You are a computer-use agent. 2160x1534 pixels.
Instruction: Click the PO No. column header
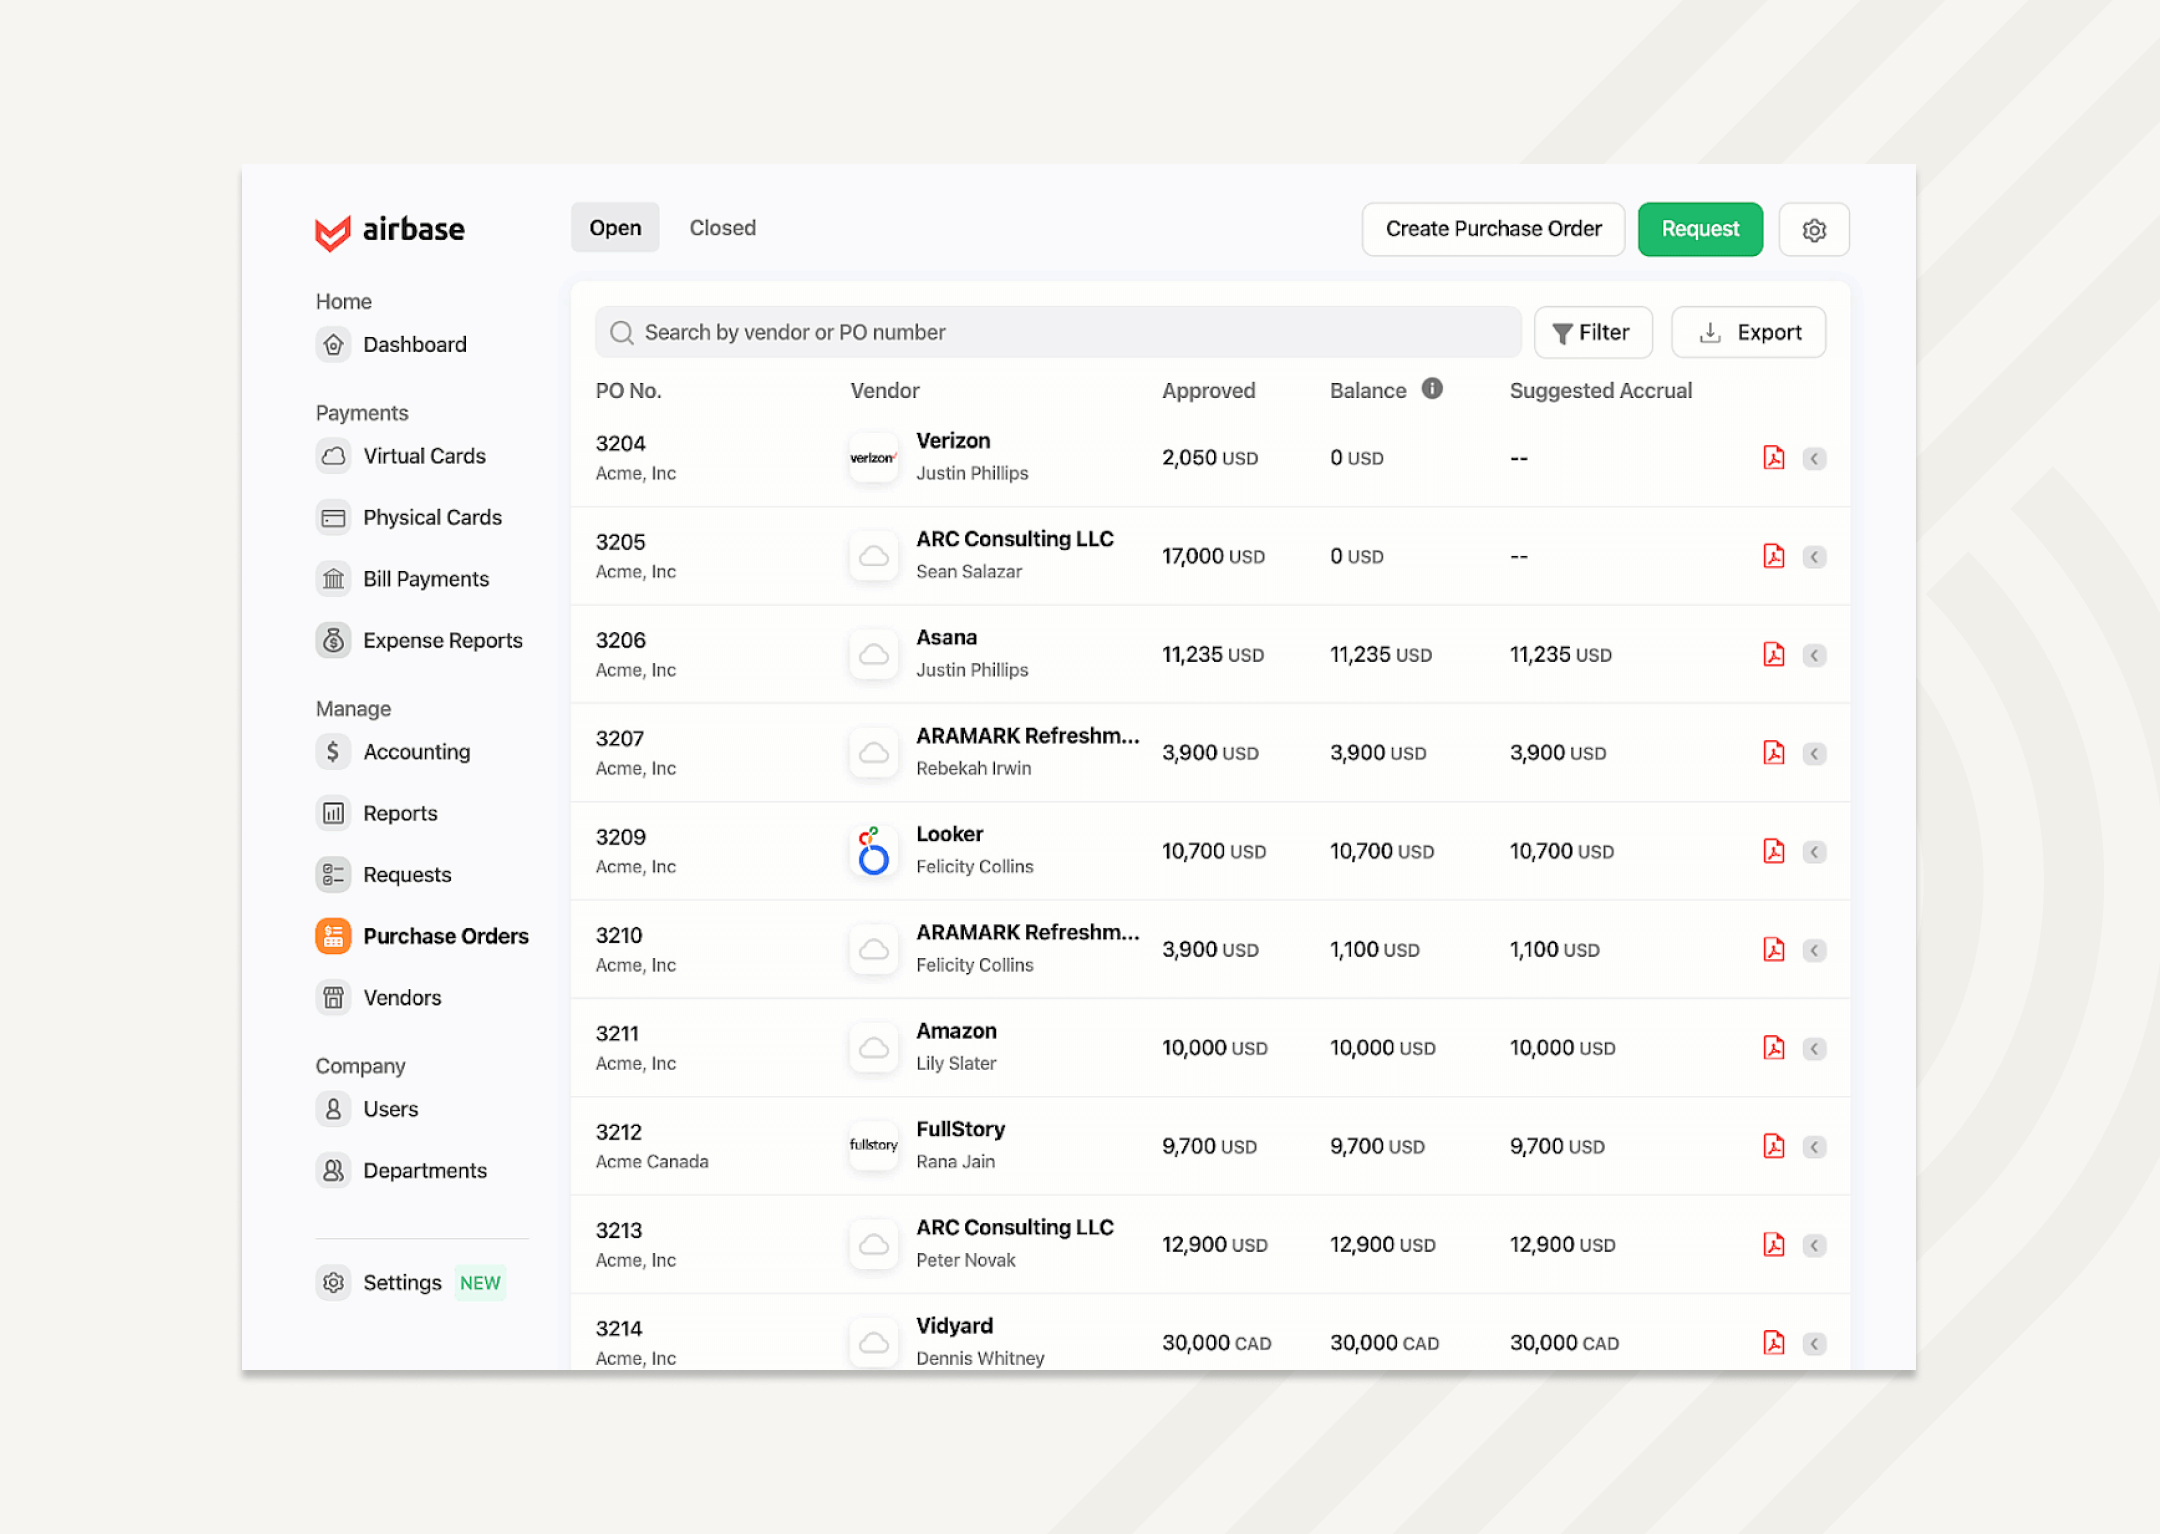point(628,391)
